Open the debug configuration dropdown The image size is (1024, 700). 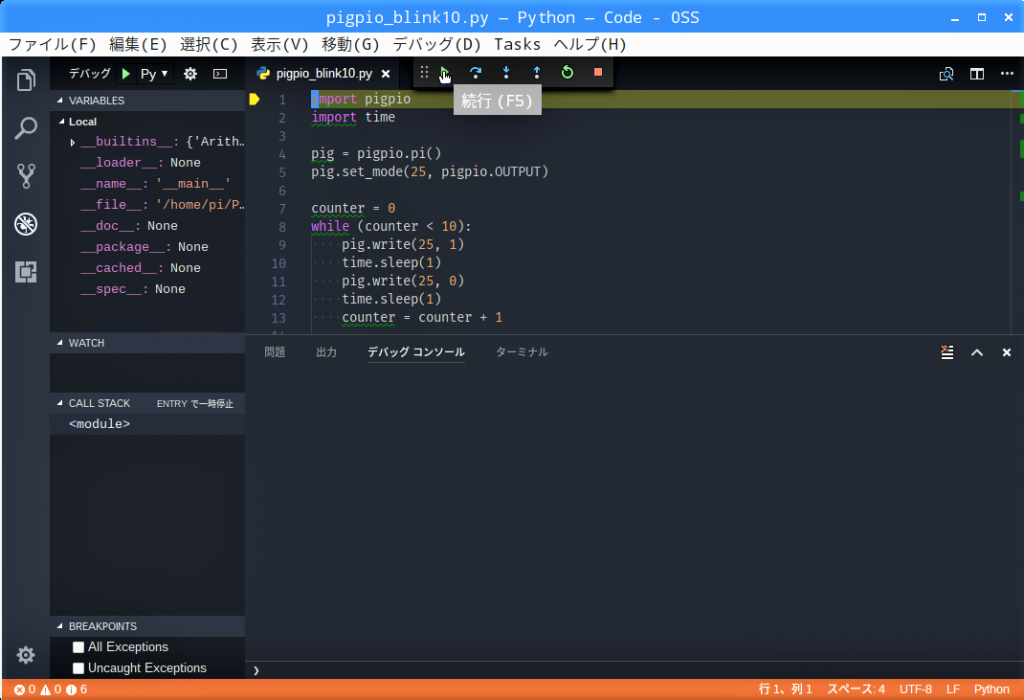(x=154, y=74)
